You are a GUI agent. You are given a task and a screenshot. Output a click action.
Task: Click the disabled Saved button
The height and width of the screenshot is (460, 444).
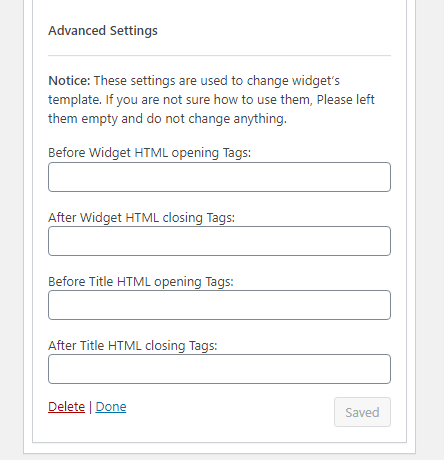click(x=362, y=412)
